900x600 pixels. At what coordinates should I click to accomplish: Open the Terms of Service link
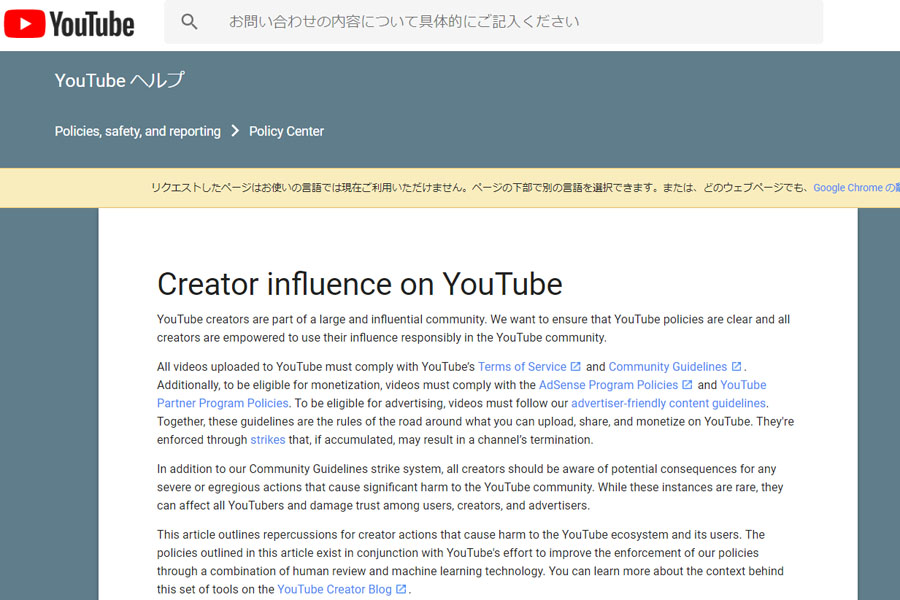(522, 367)
